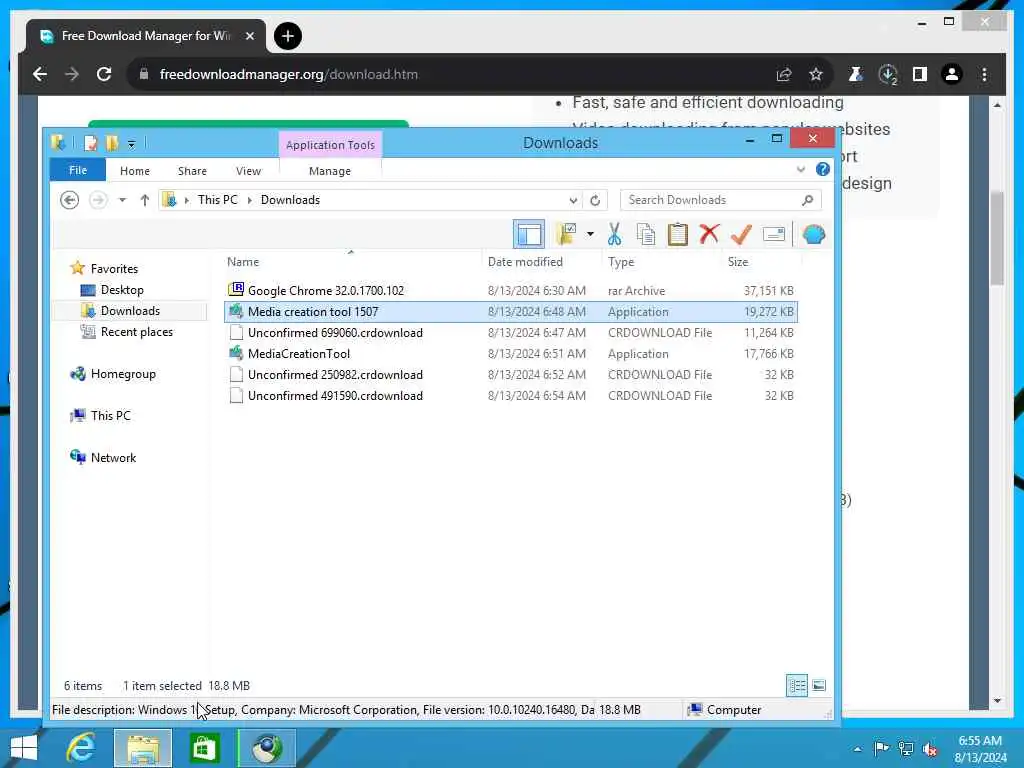Open Recent places in navigation pane
Image resolution: width=1024 pixels, height=768 pixels.
point(136,332)
